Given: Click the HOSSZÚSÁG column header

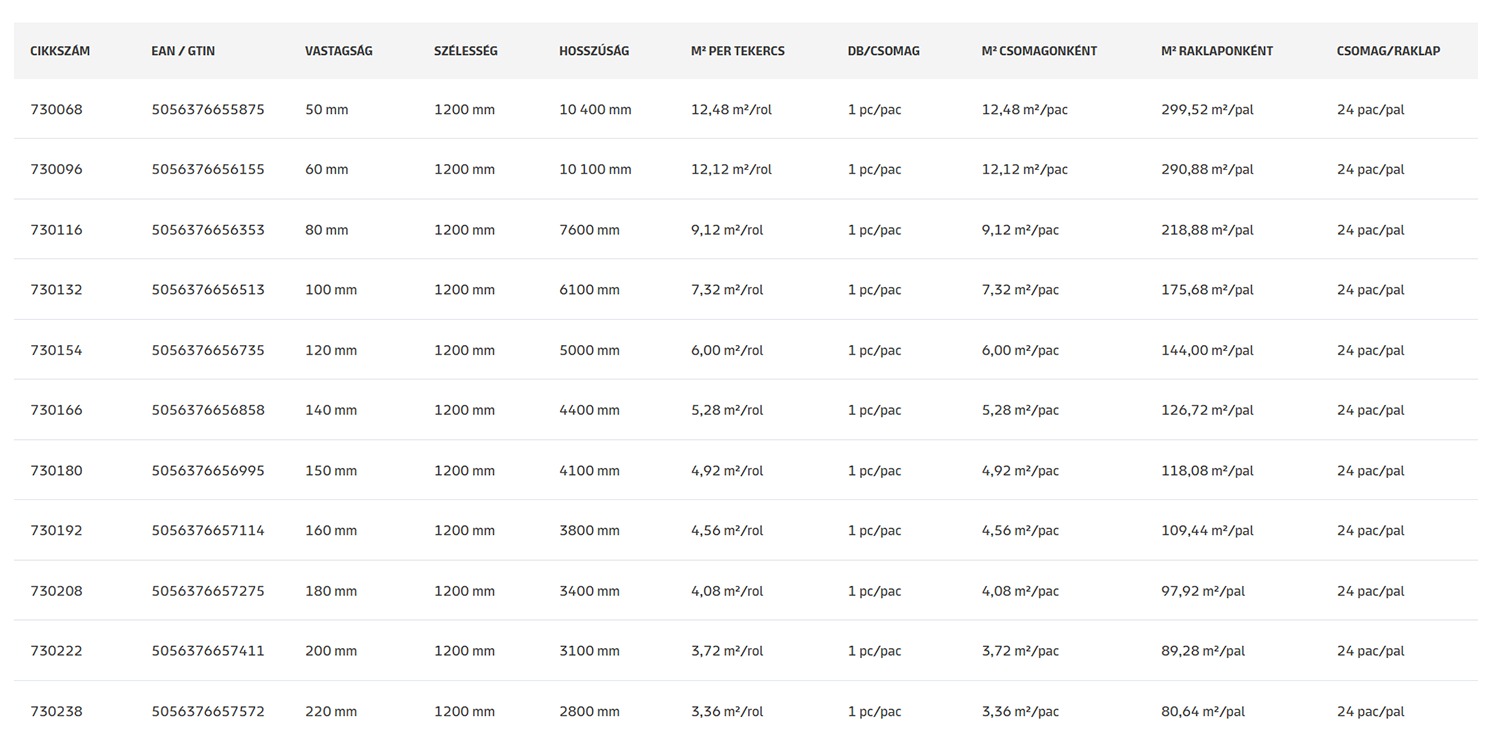Looking at the screenshot, I should pyautogui.click(x=594, y=51).
